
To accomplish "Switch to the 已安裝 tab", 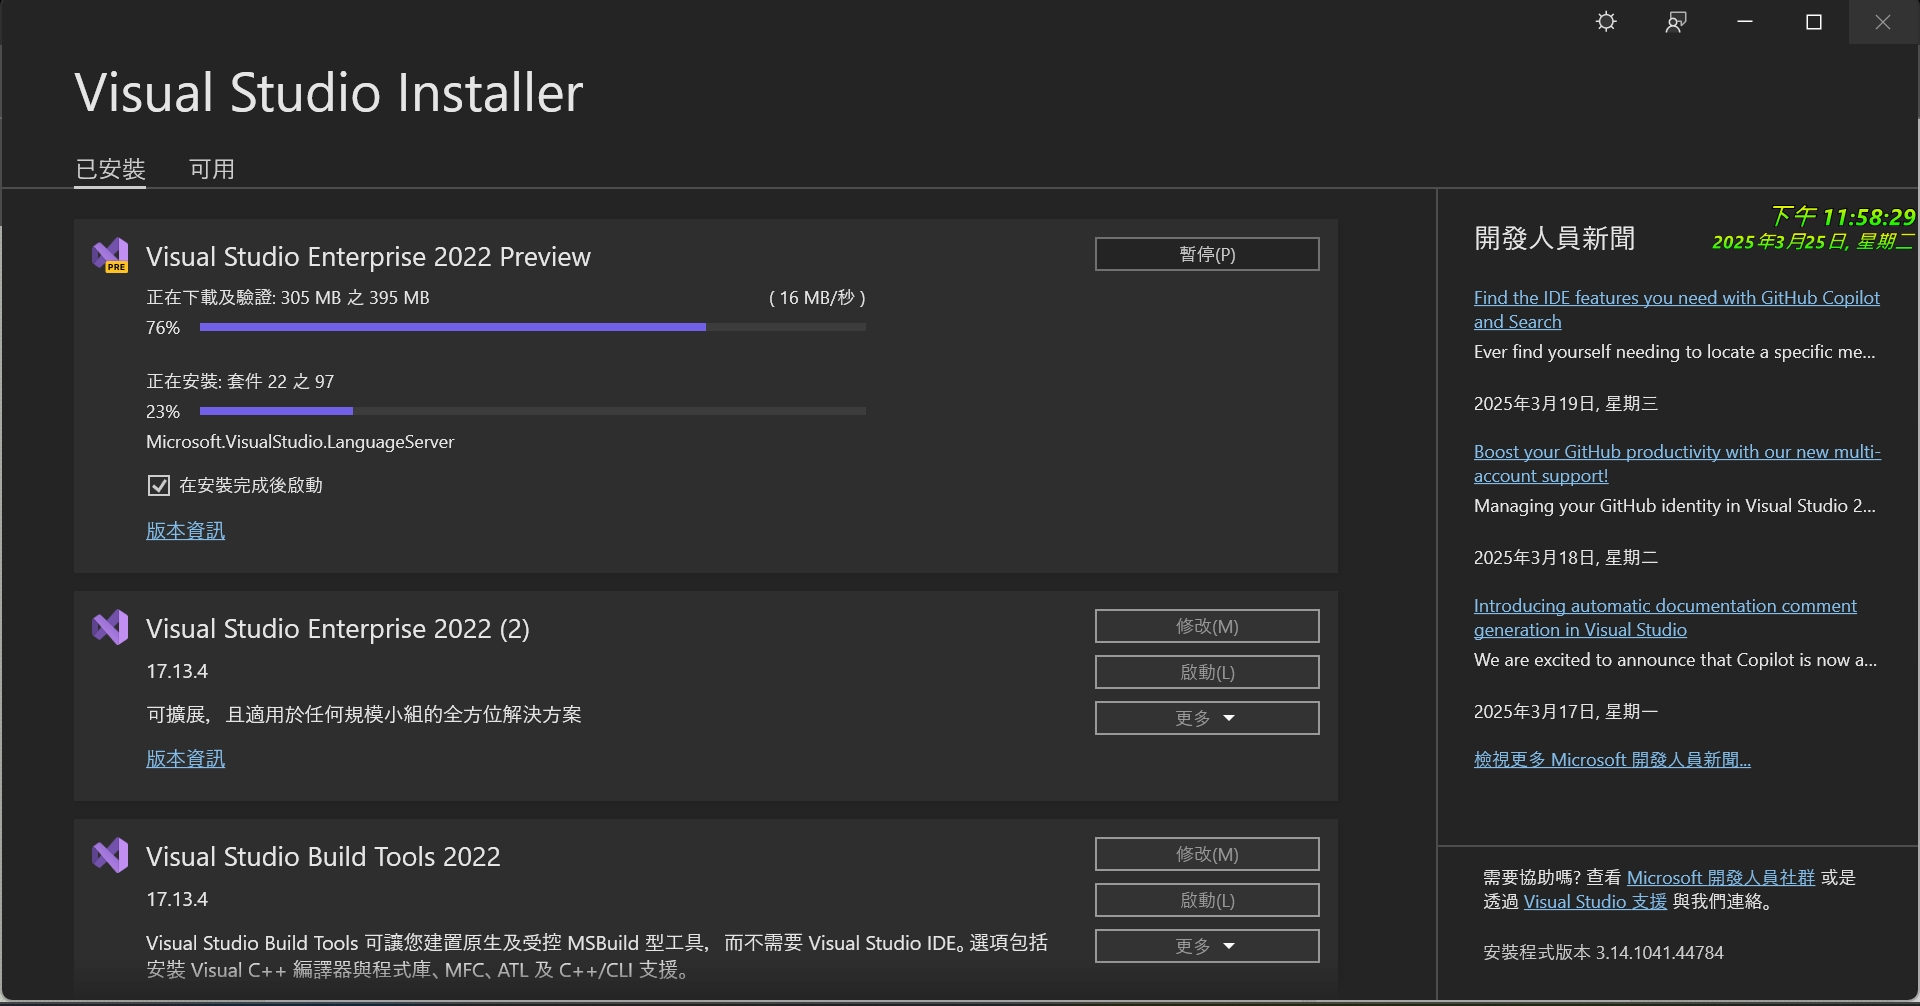I will 111,169.
